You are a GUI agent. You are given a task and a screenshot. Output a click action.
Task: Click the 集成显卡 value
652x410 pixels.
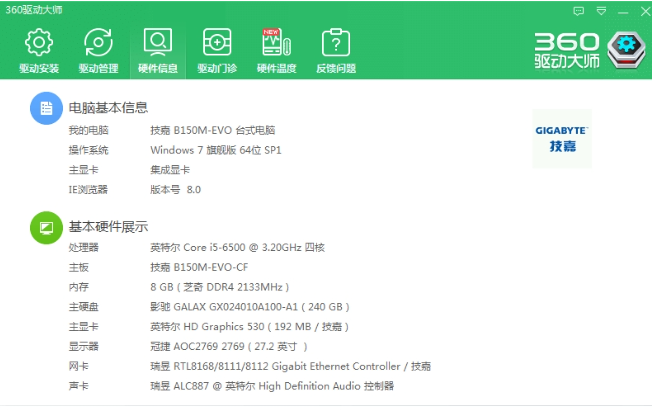pos(170,170)
